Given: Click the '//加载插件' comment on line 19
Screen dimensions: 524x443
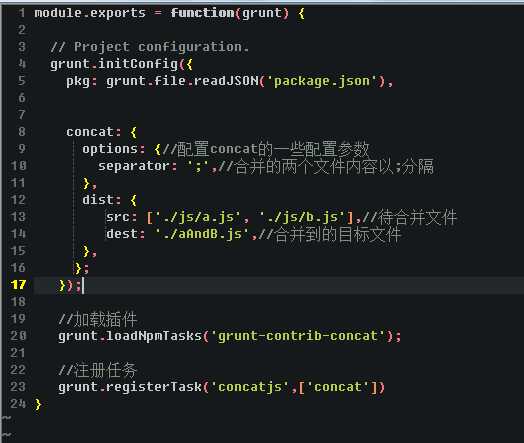Looking at the screenshot, I should point(98,319).
